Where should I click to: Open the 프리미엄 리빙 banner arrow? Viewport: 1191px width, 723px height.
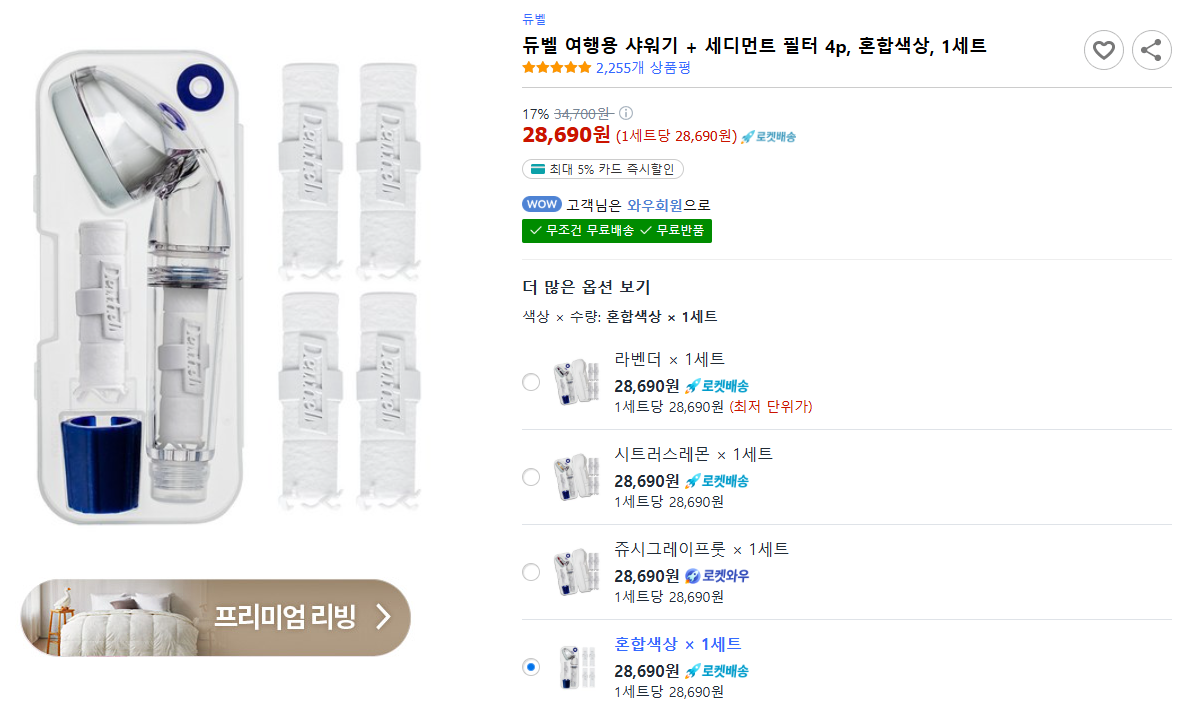tap(382, 617)
